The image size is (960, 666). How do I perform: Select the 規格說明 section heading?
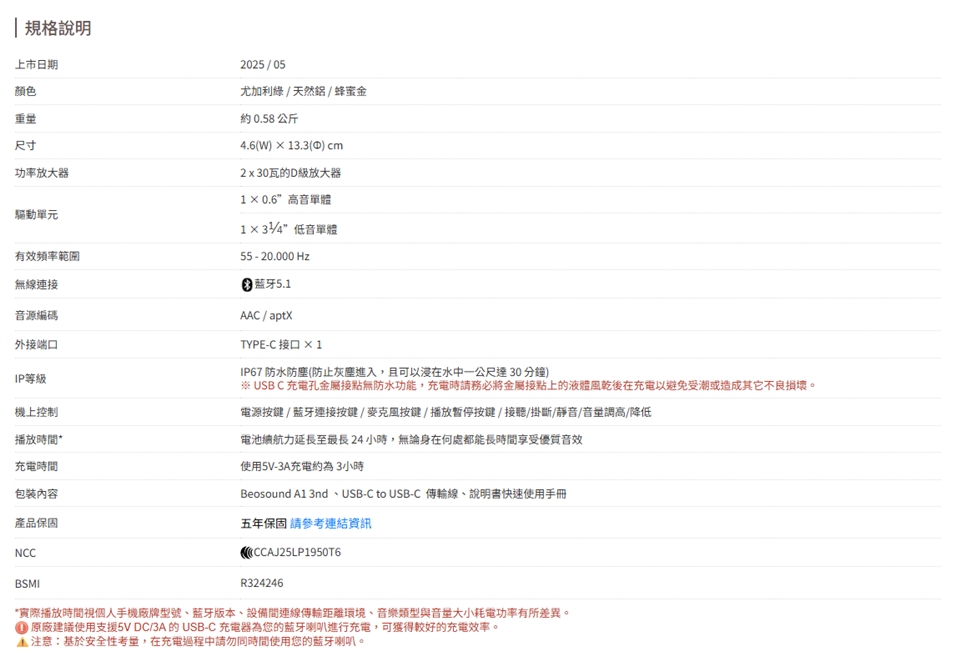pos(57,28)
